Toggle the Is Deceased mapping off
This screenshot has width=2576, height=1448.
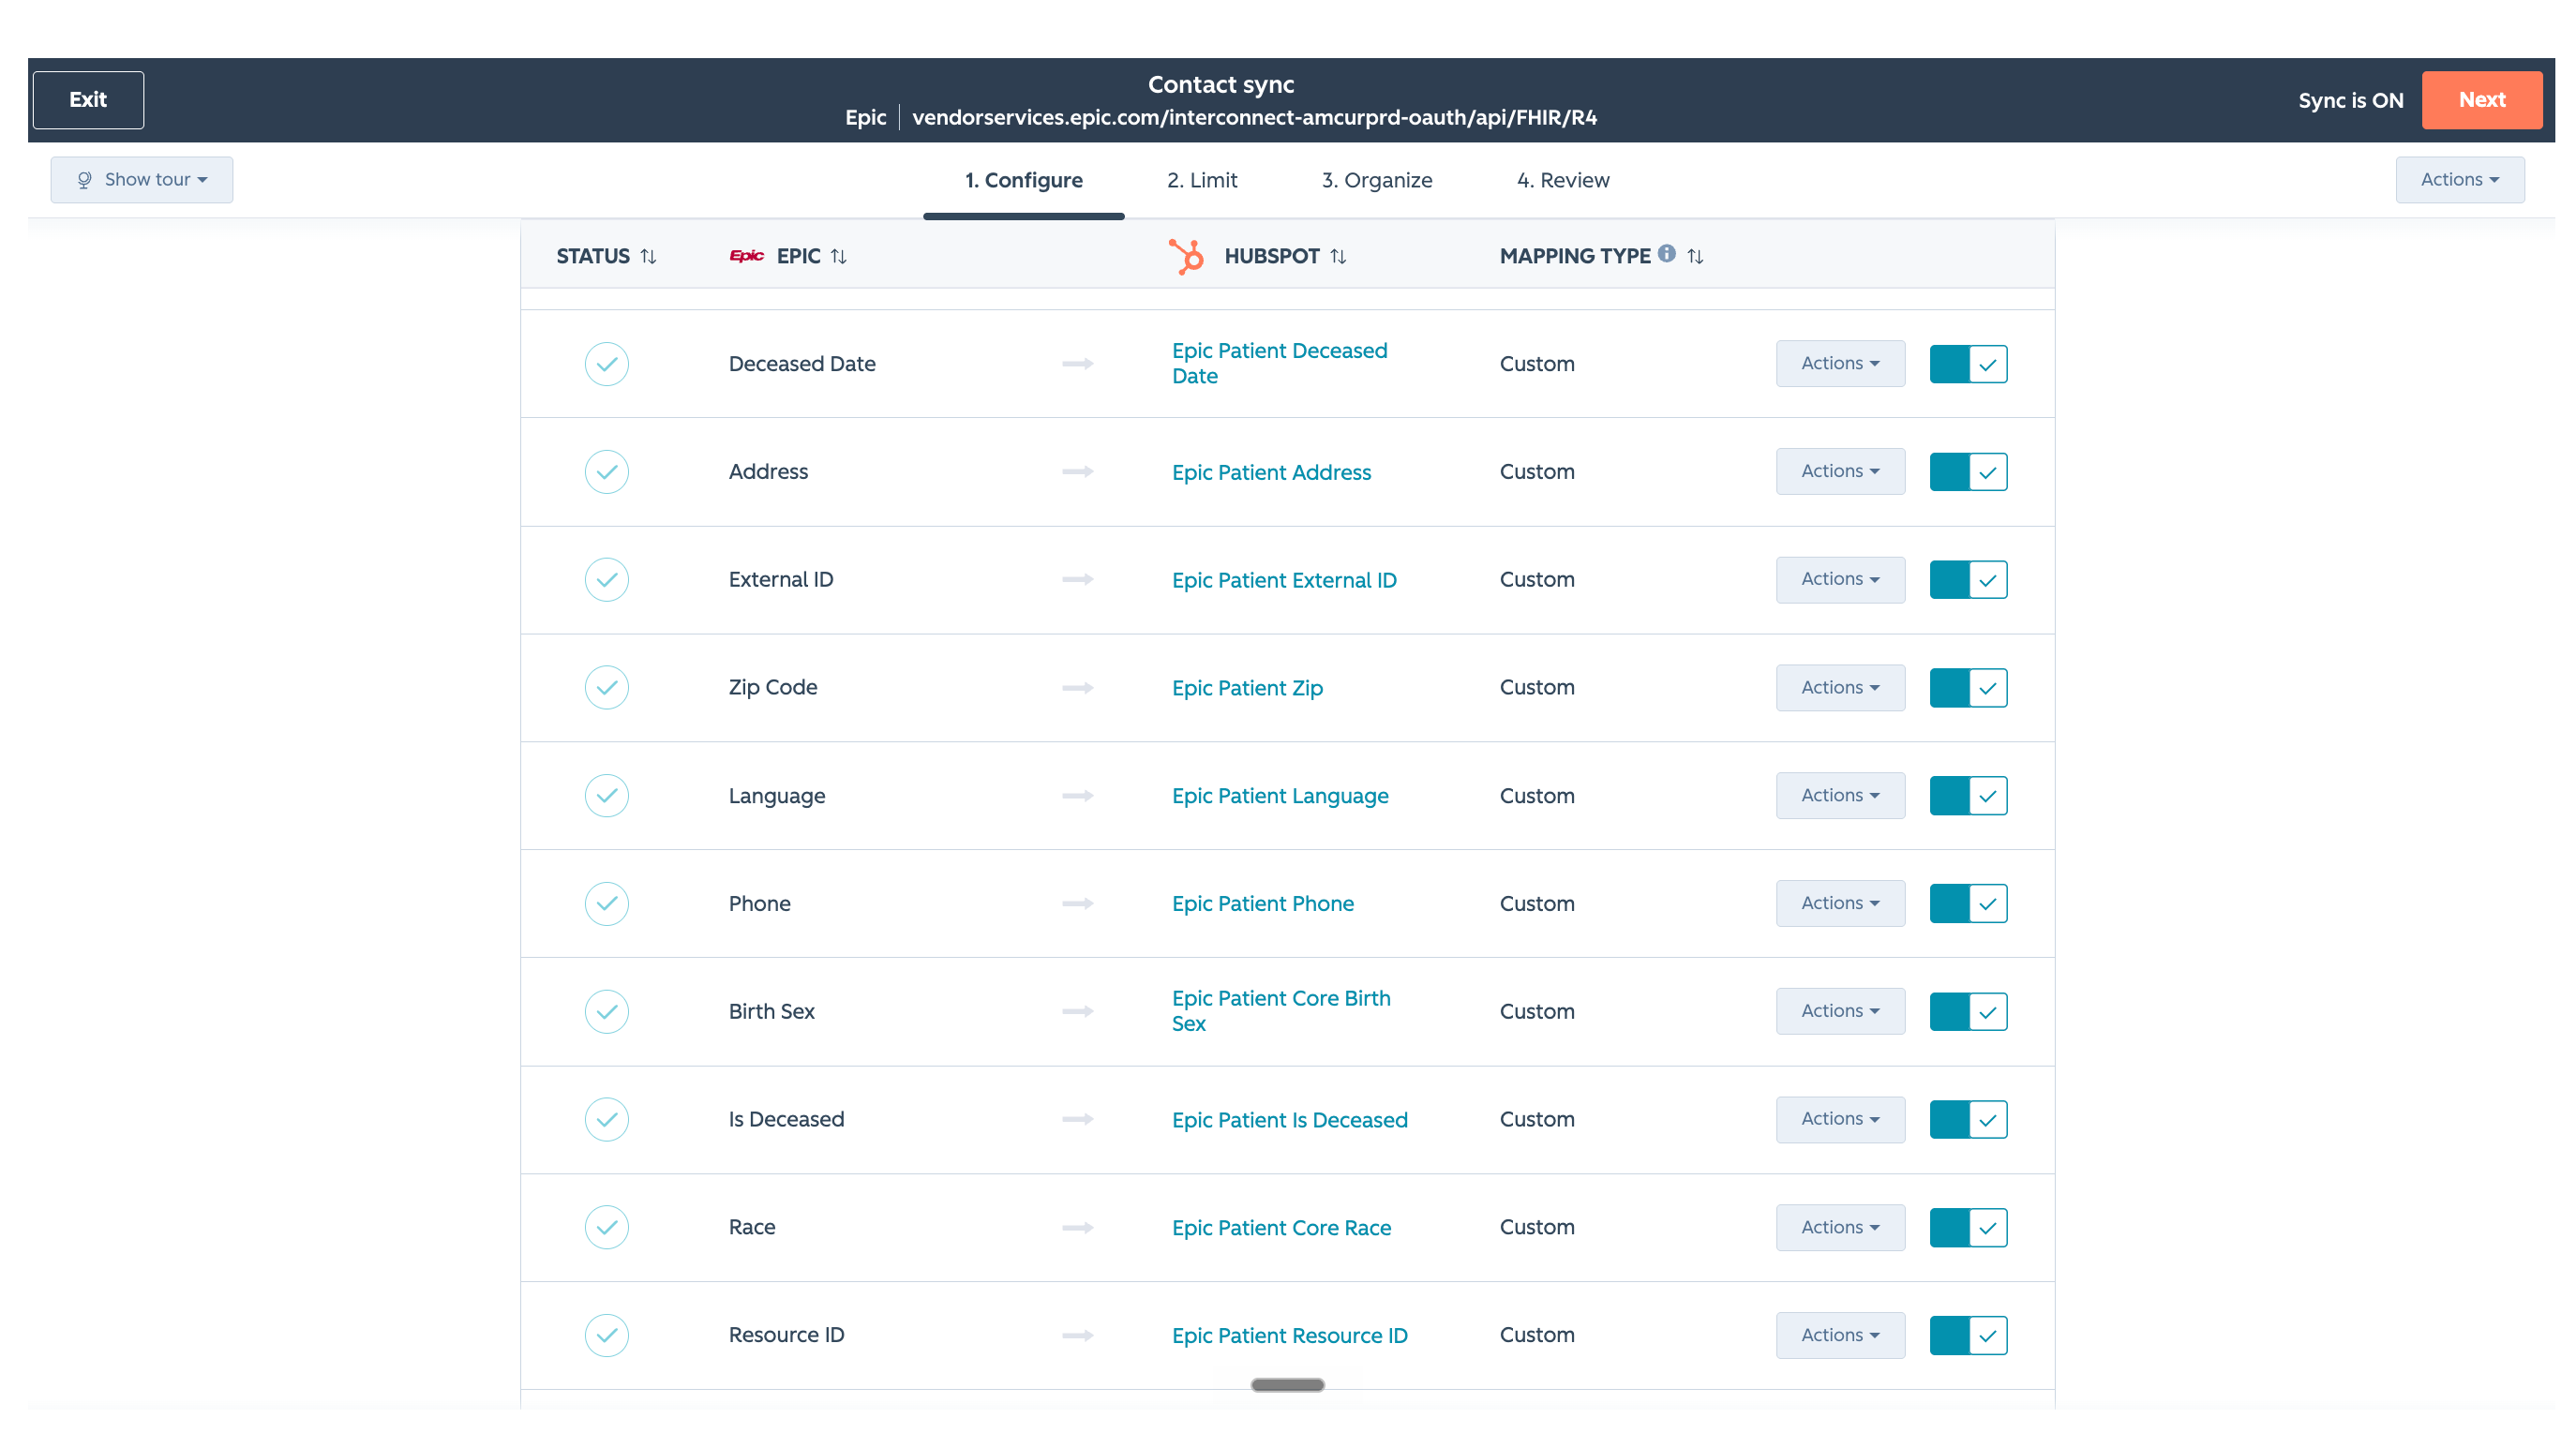pyautogui.click(x=1968, y=1120)
